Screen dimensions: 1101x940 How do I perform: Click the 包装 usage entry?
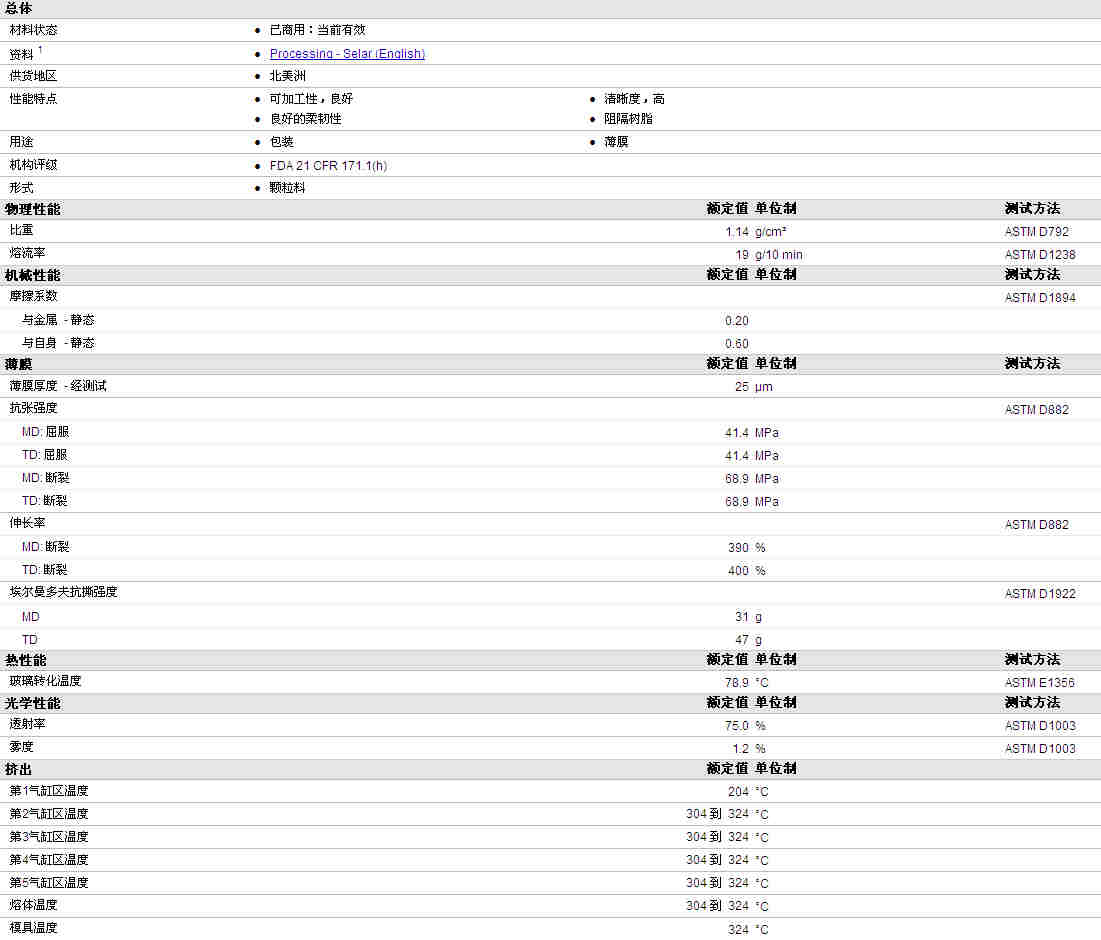click(282, 142)
